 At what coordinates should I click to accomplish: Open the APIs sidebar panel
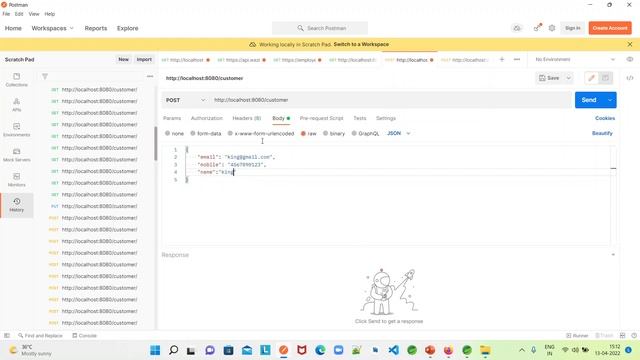click(16, 104)
